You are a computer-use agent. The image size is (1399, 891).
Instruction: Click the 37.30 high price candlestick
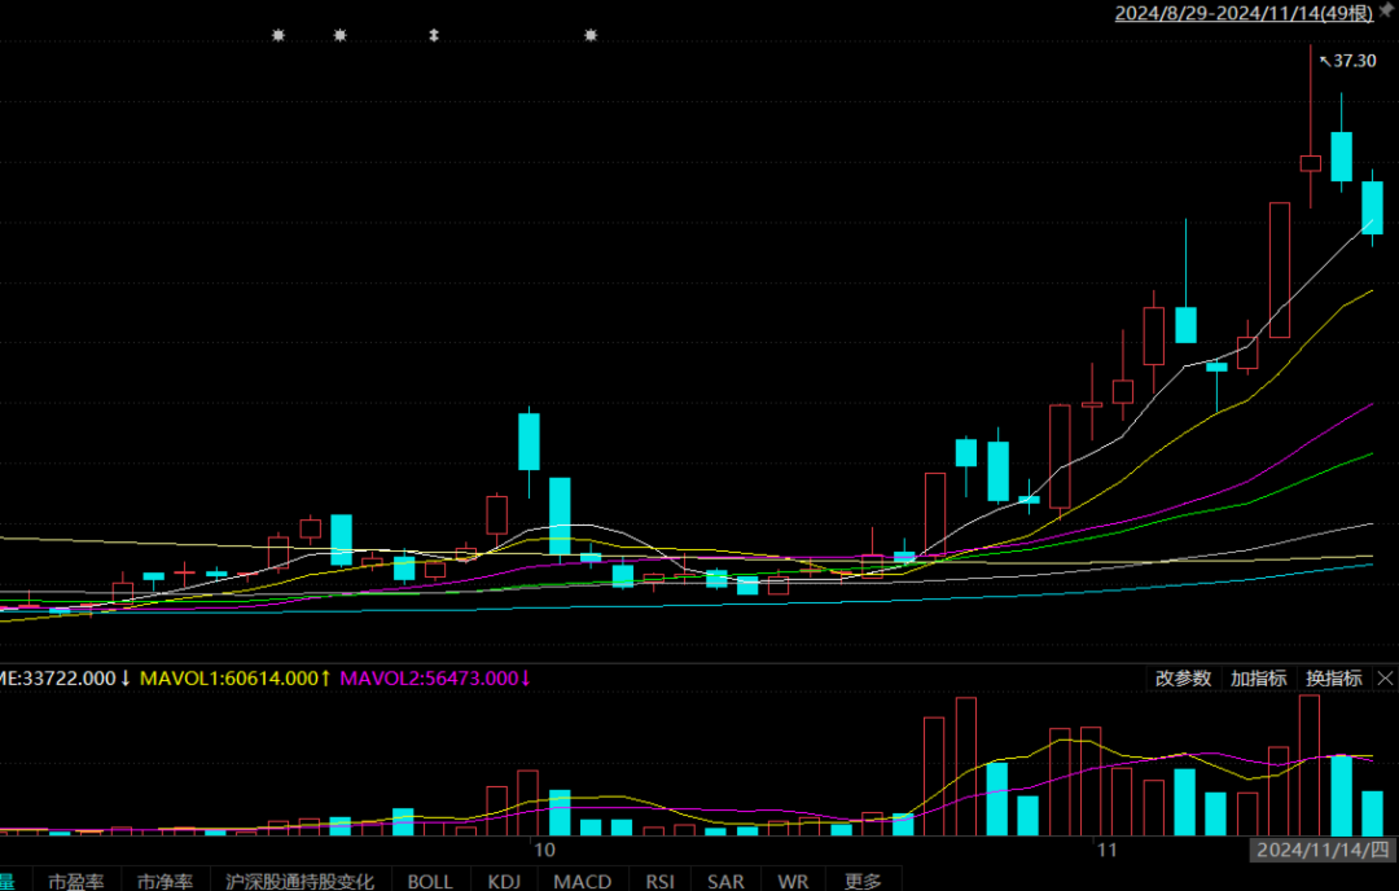(1311, 163)
